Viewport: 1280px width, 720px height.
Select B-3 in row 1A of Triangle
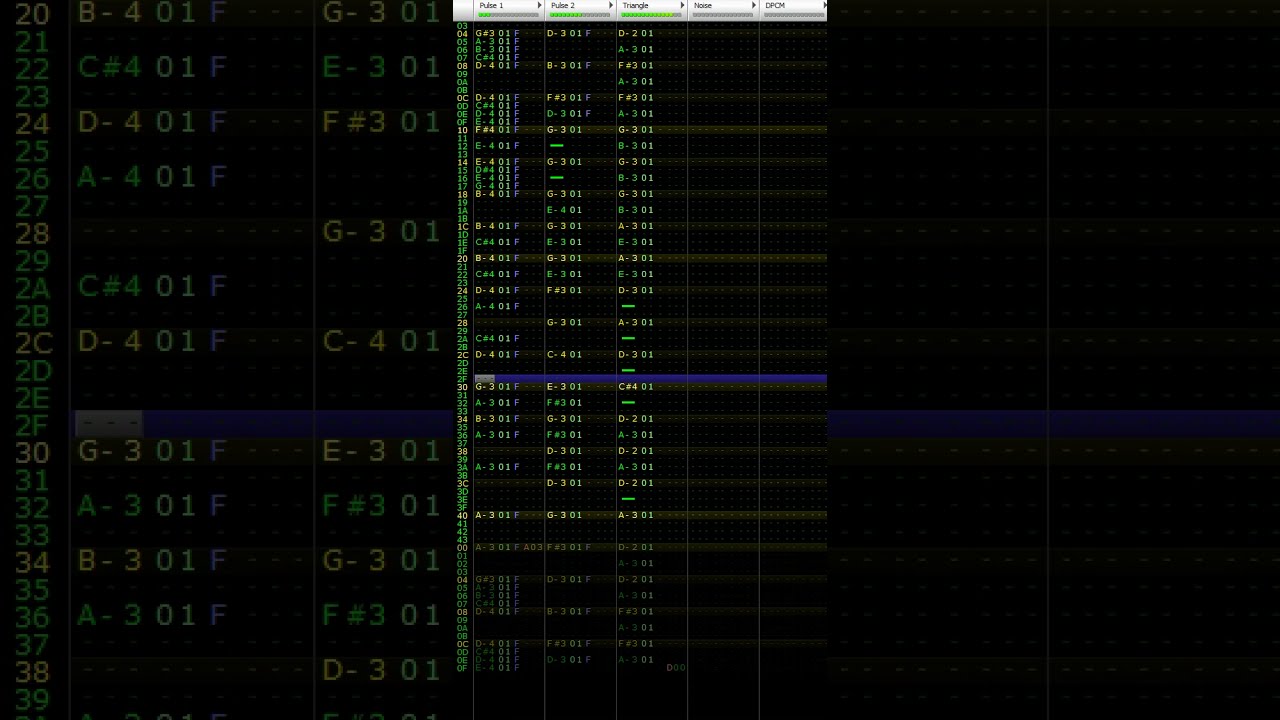coord(628,210)
